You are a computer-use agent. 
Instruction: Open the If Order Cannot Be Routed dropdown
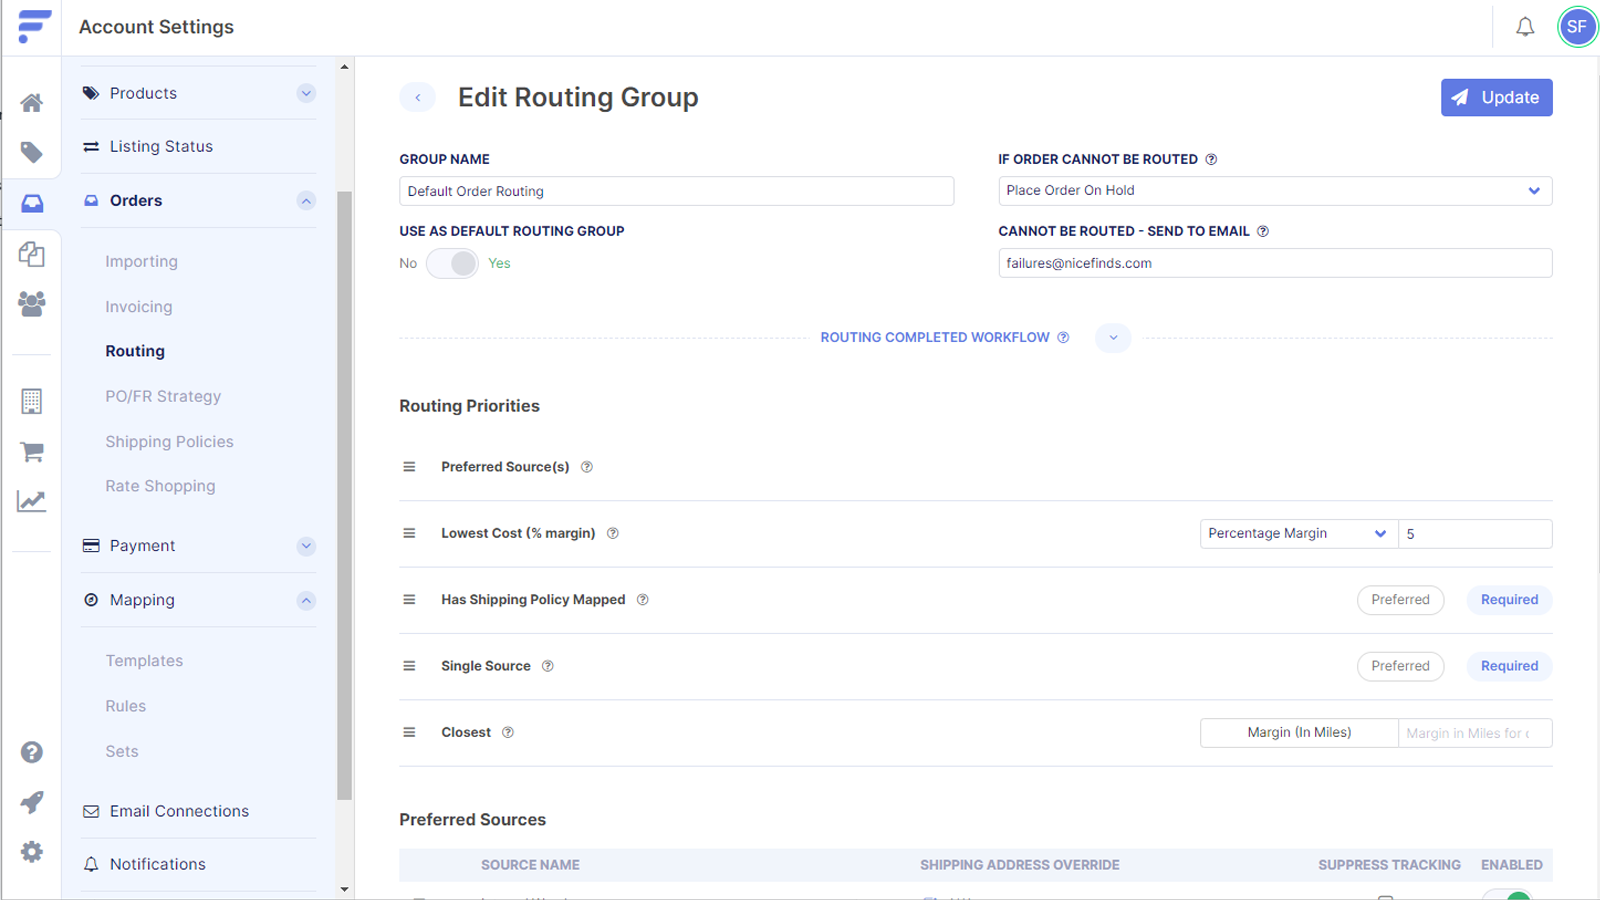pos(1274,190)
